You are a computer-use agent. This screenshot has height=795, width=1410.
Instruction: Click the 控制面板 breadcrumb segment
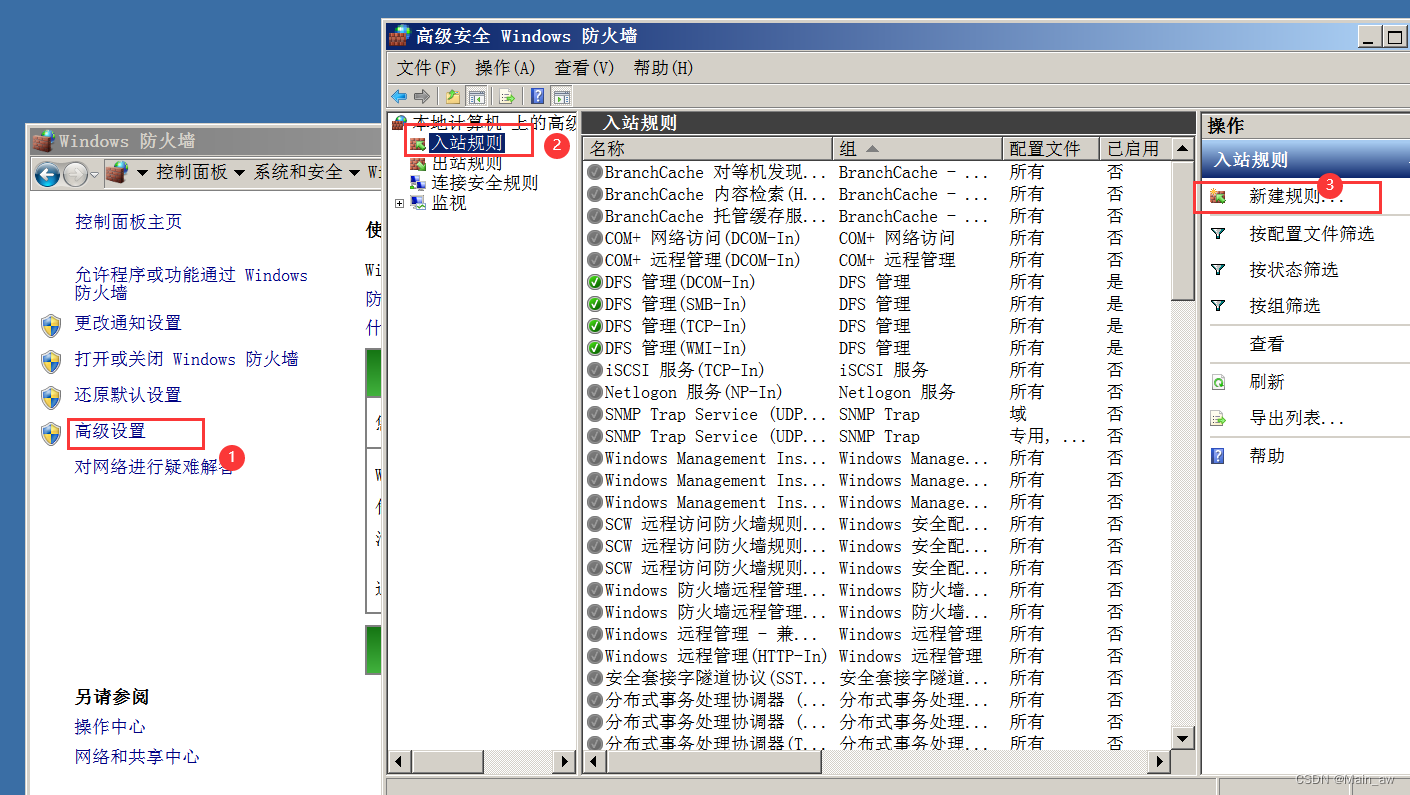192,172
